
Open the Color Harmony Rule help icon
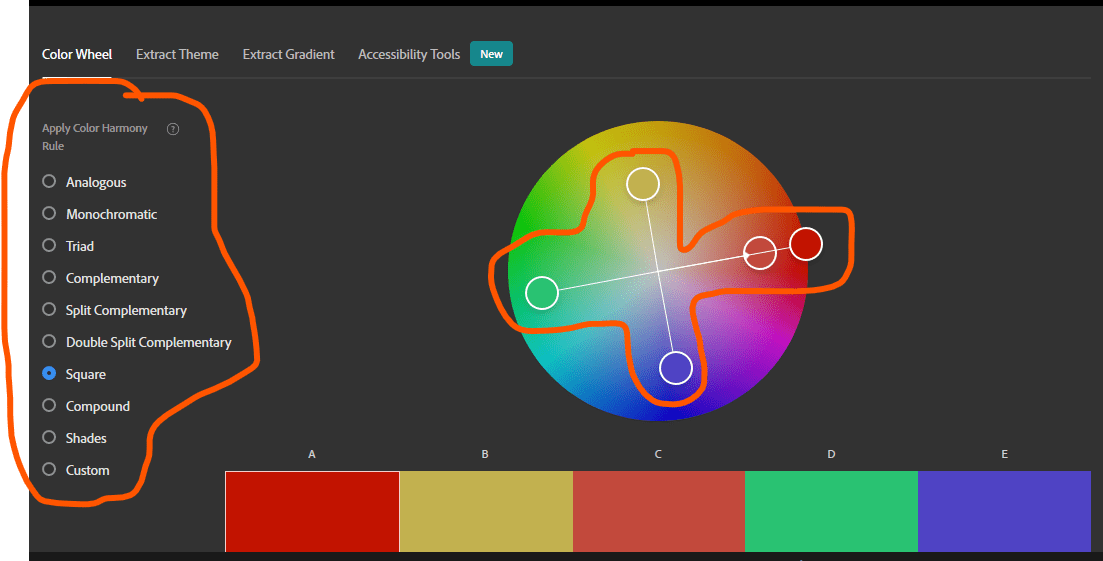click(172, 129)
